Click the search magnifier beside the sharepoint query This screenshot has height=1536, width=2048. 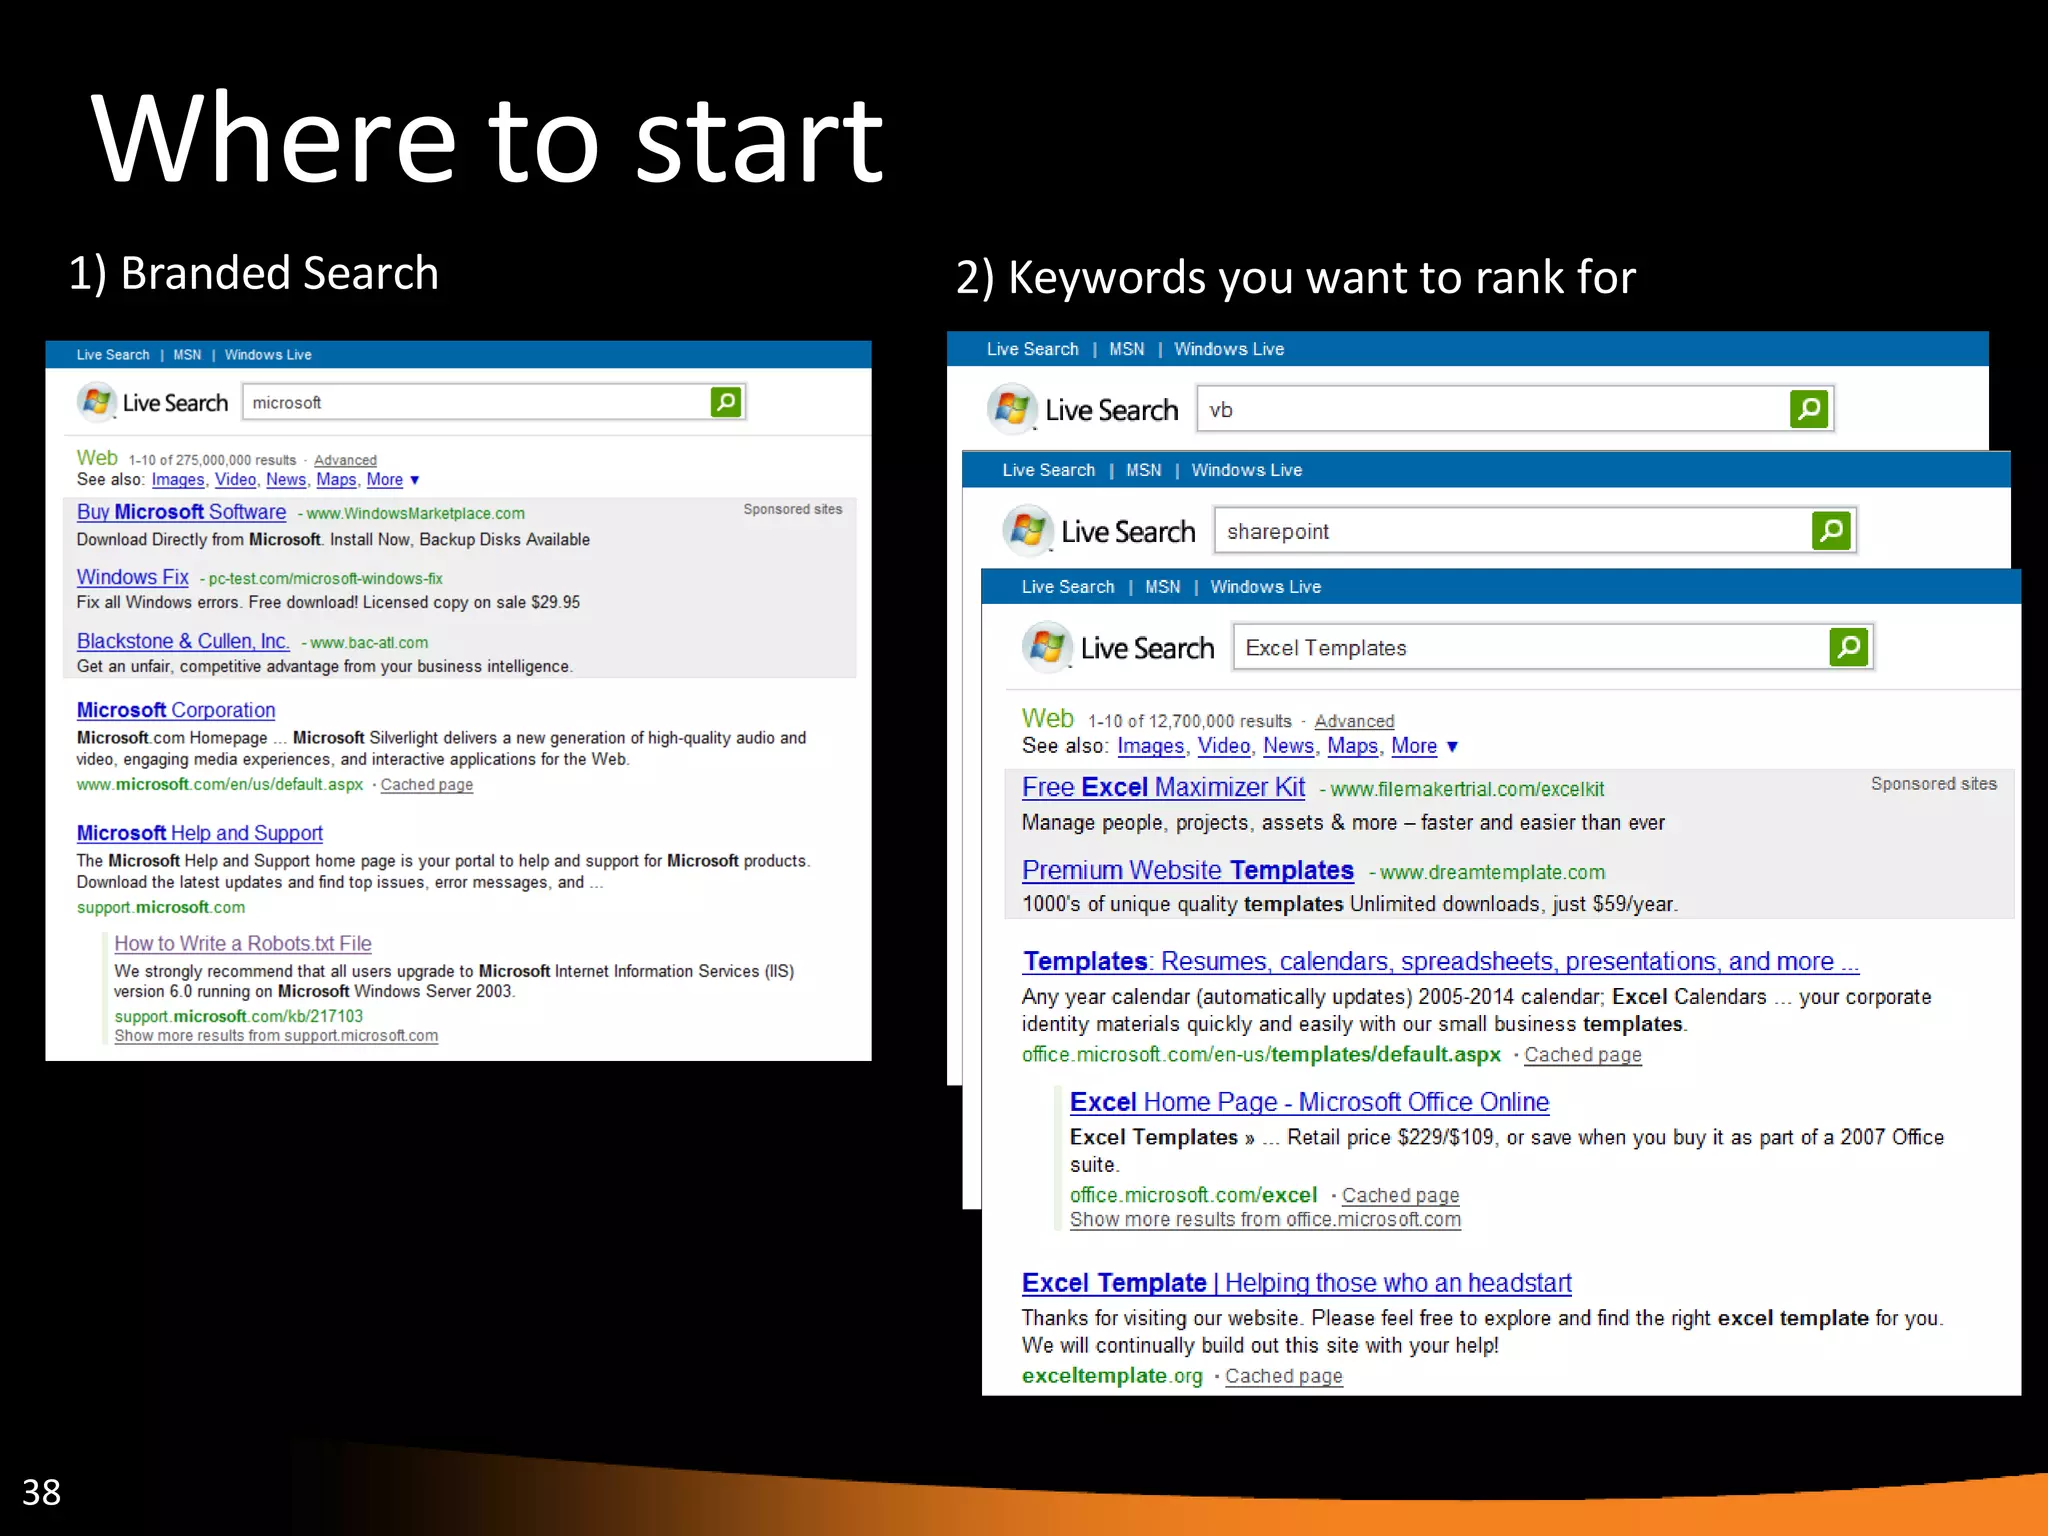point(1831,531)
